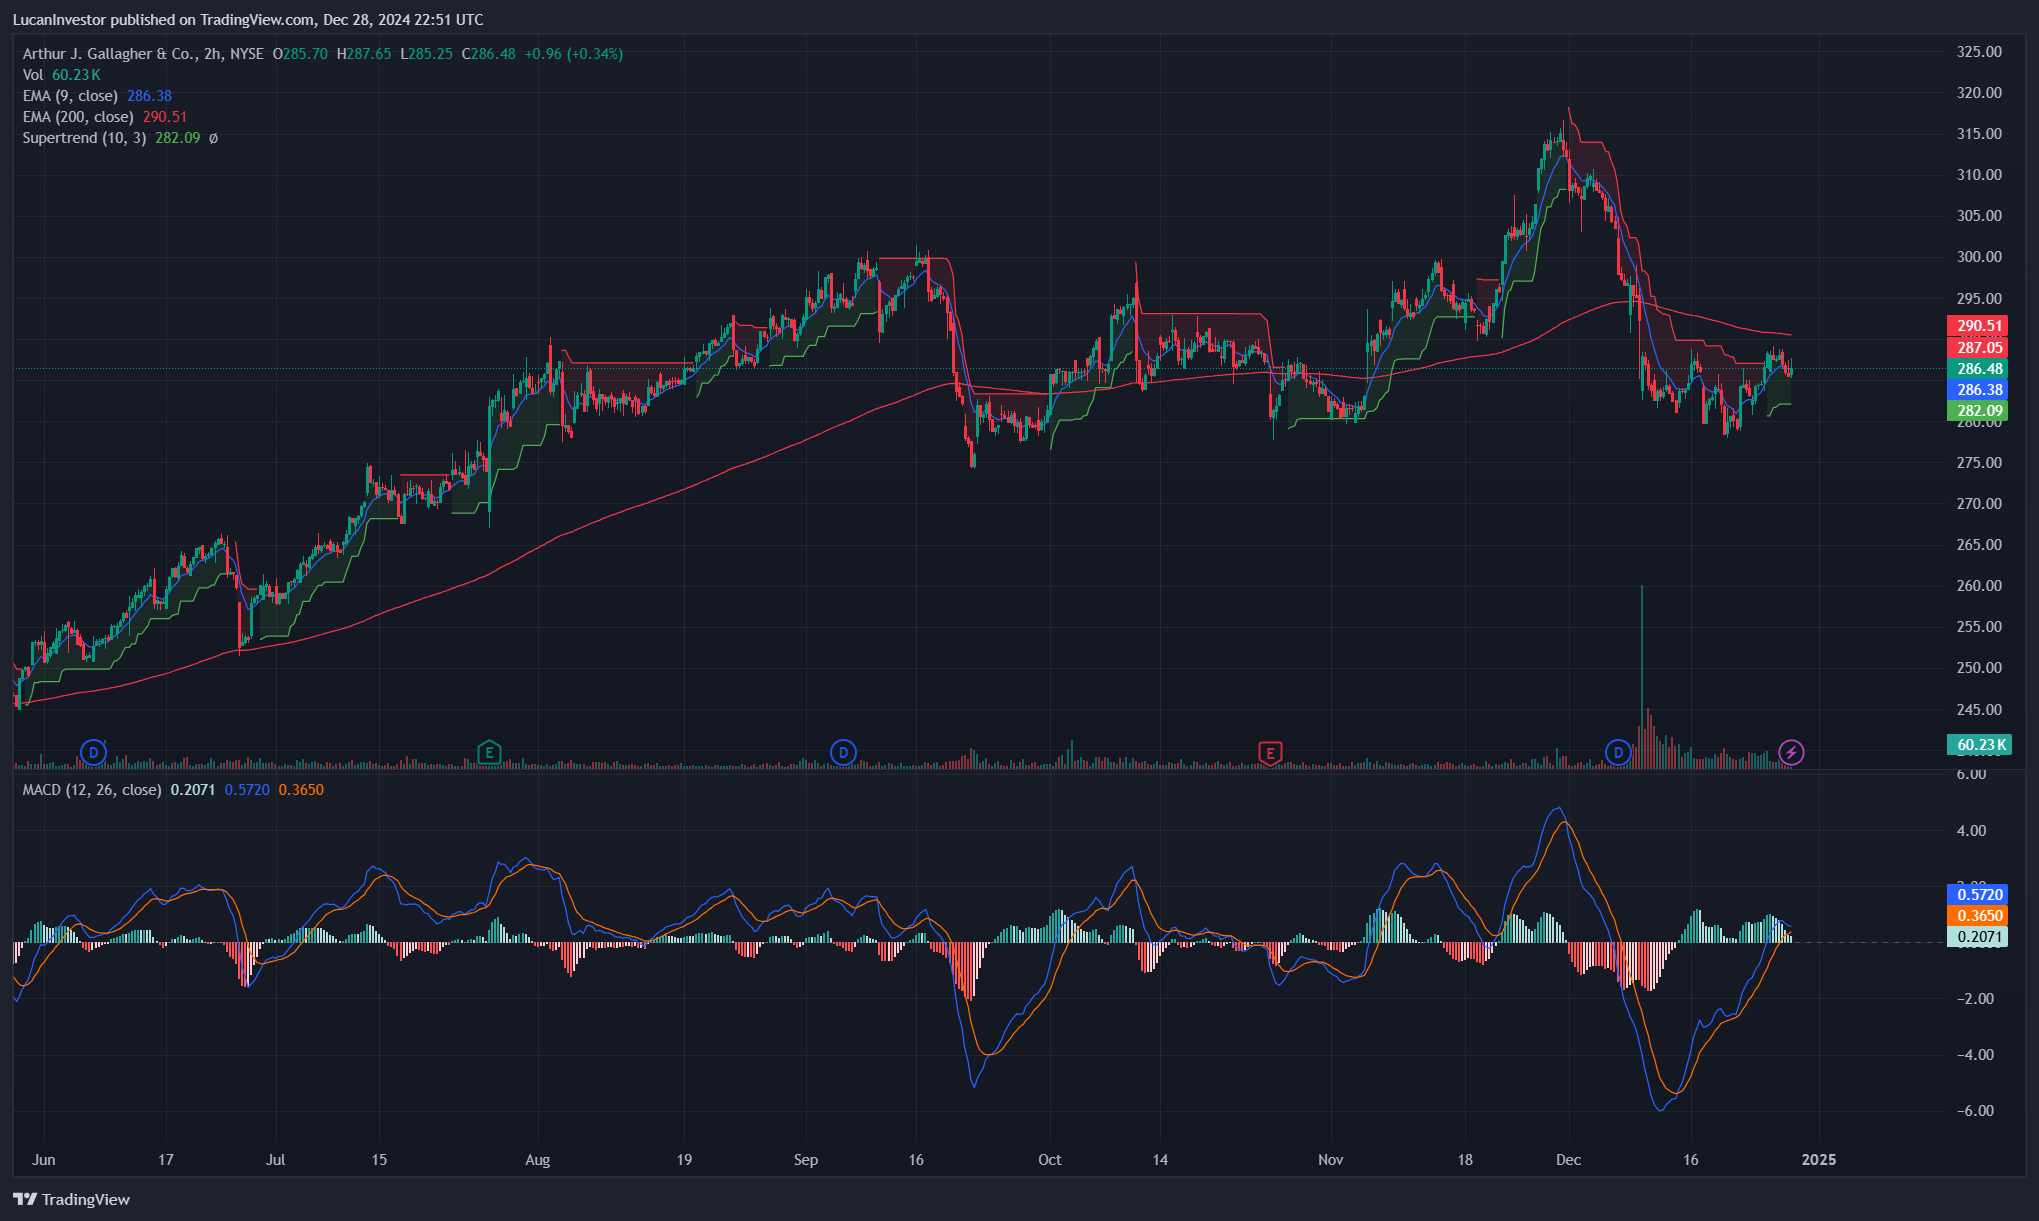Click the MACD -6.00 axis label
Image resolution: width=2039 pixels, height=1221 pixels.
1973,1111
